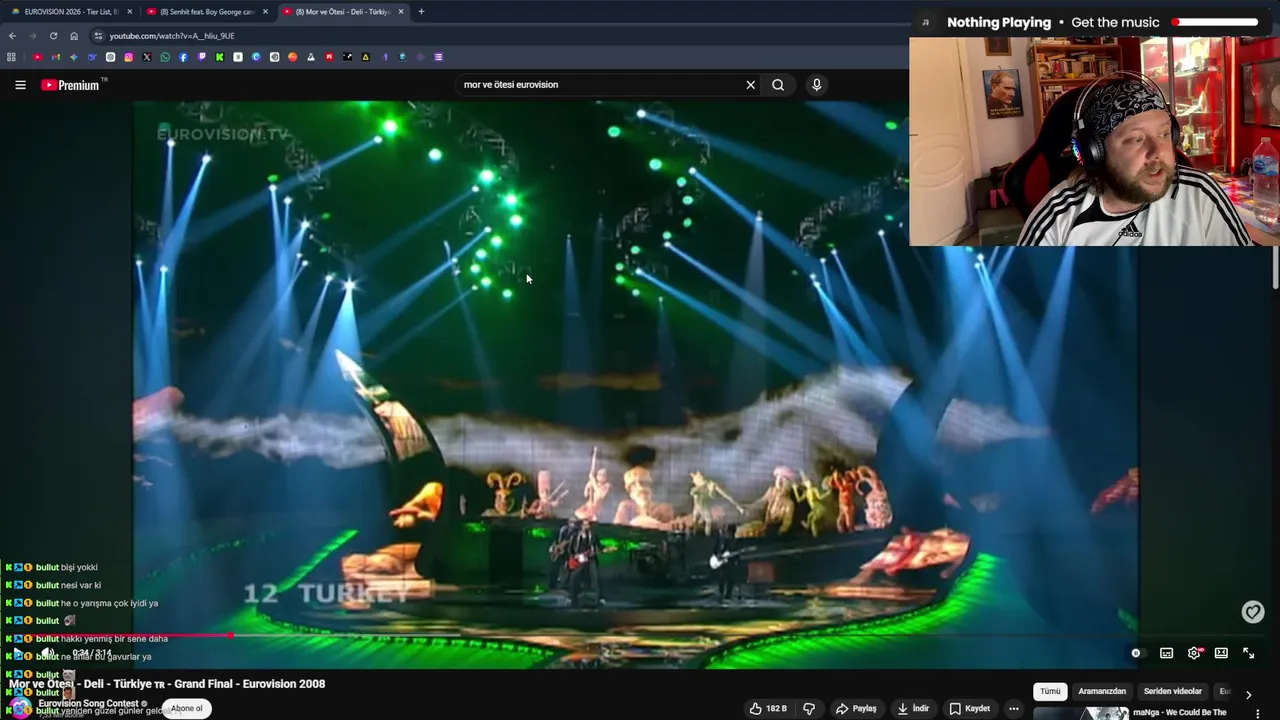Click the 'Nothing Playing' music overlay text
This screenshot has width=1280, height=720.
point(999,22)
